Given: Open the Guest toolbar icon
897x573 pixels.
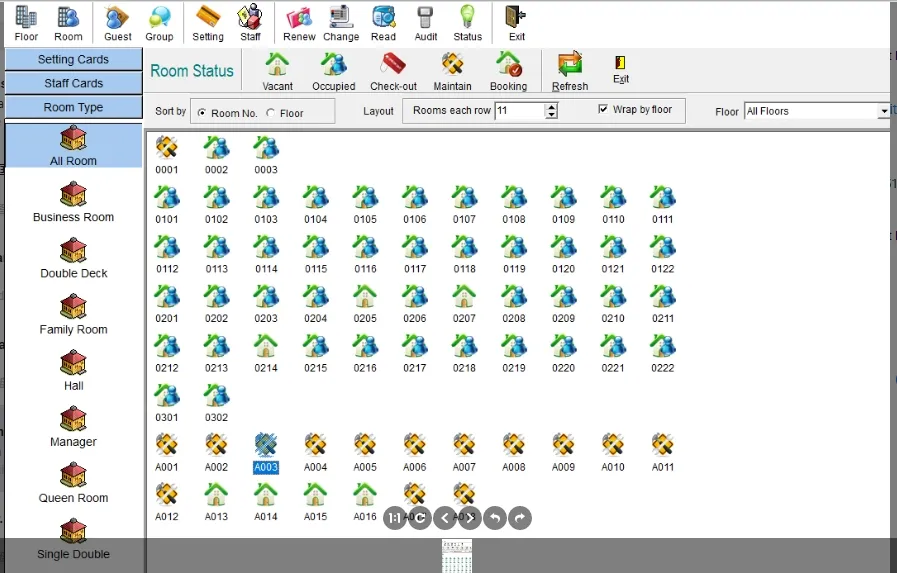Looking at the screenshot, I should point(117,22).
